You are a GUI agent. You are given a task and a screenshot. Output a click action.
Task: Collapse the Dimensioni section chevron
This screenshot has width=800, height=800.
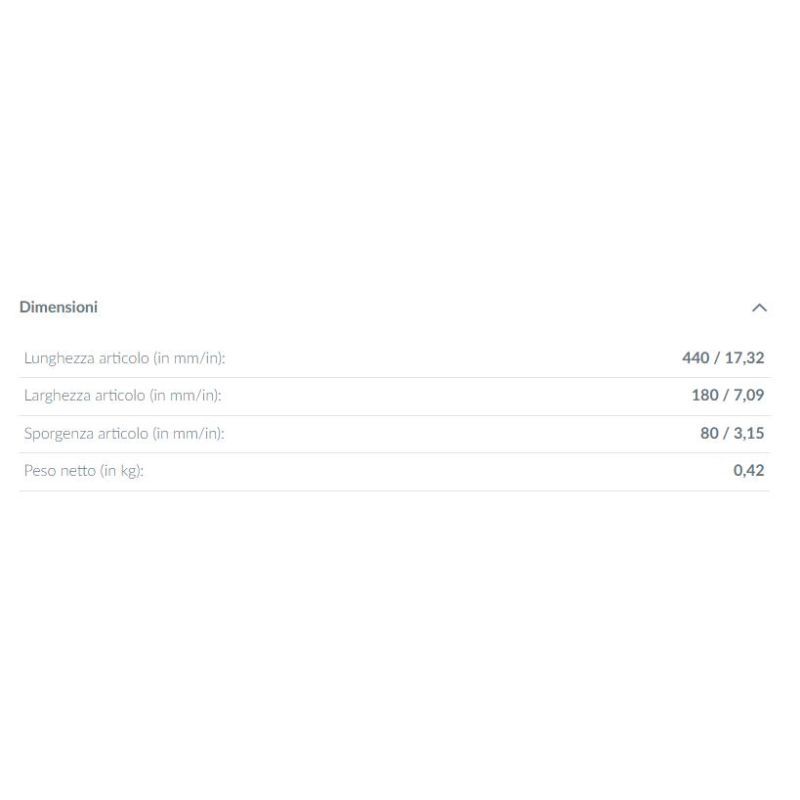tap(759, 308)
